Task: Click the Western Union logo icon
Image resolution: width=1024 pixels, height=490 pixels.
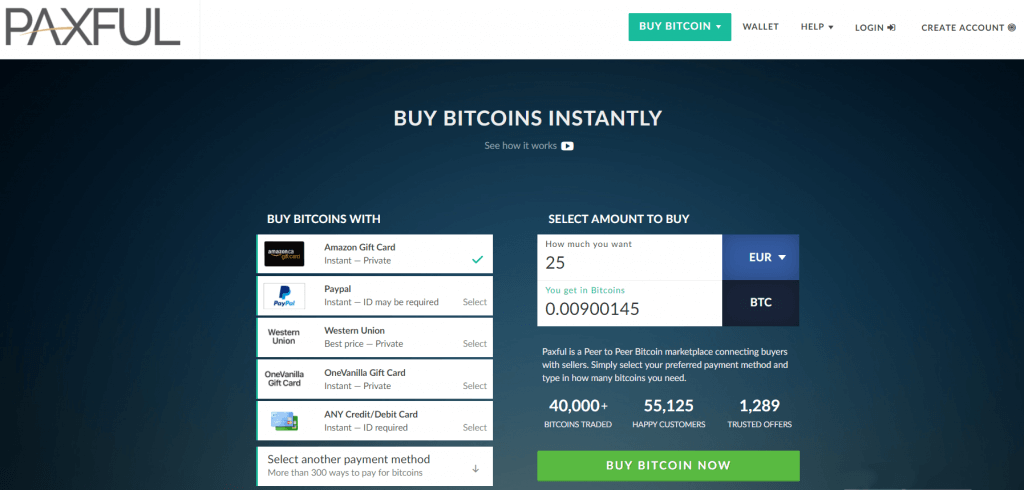Action: pyautogui.click(x=284, y=337)
